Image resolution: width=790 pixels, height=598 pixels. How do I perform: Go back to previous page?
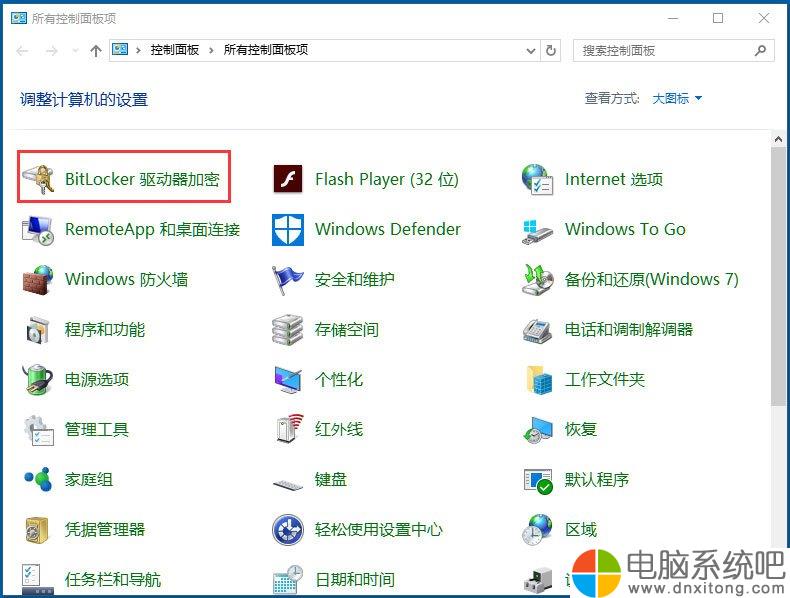[x=23, y=50]
